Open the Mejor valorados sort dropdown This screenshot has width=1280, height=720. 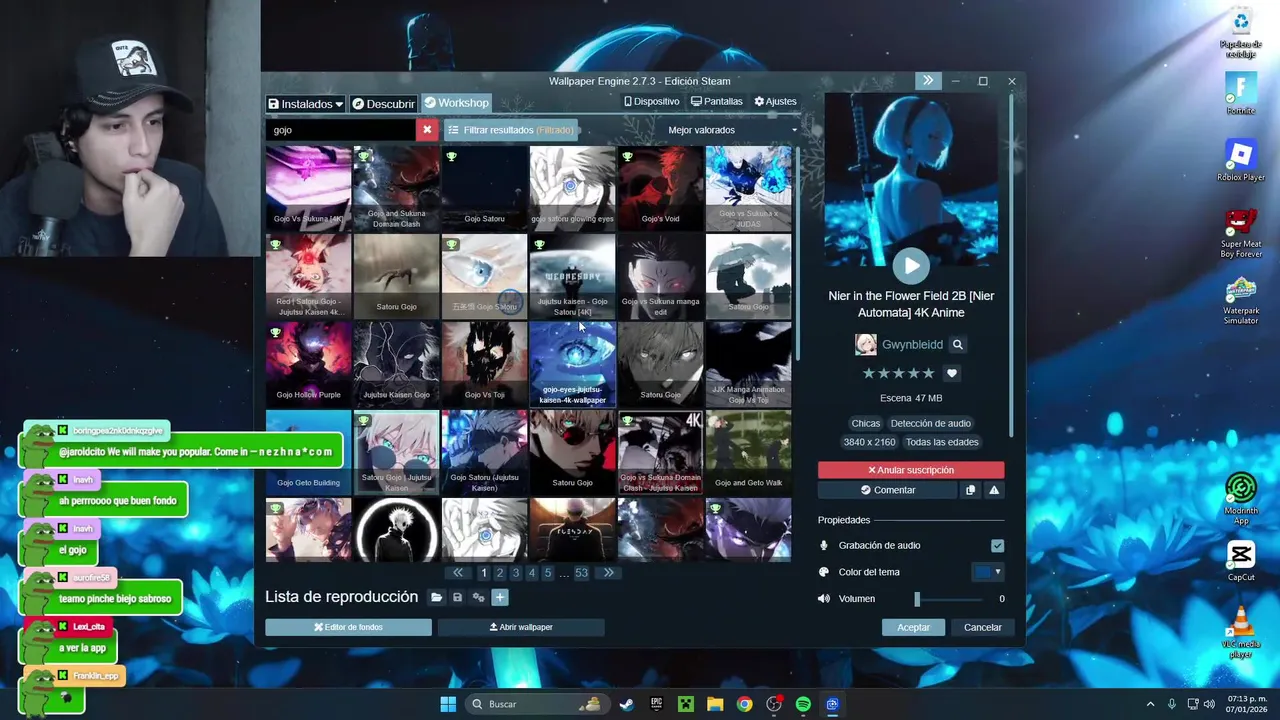(733, 130)
